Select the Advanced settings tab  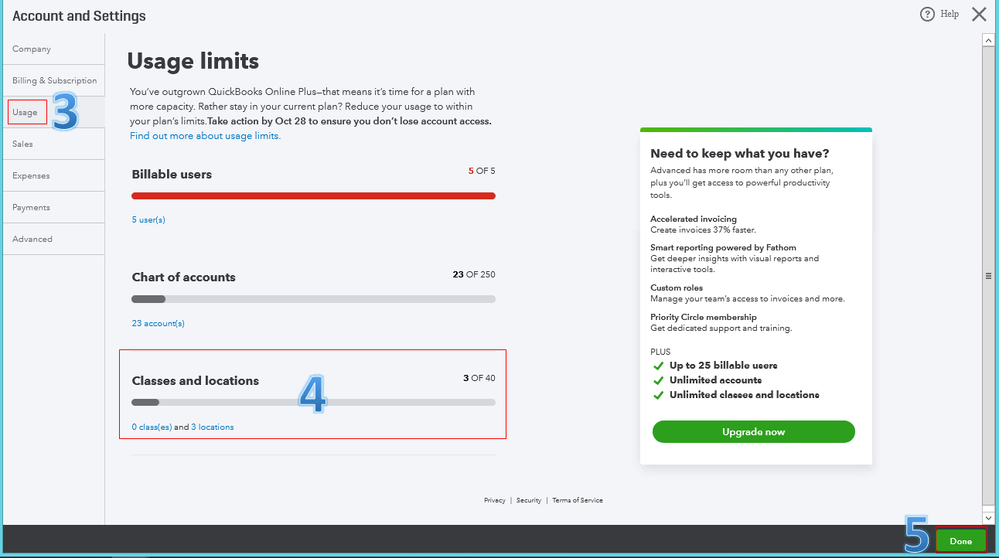tap(32, 239)
